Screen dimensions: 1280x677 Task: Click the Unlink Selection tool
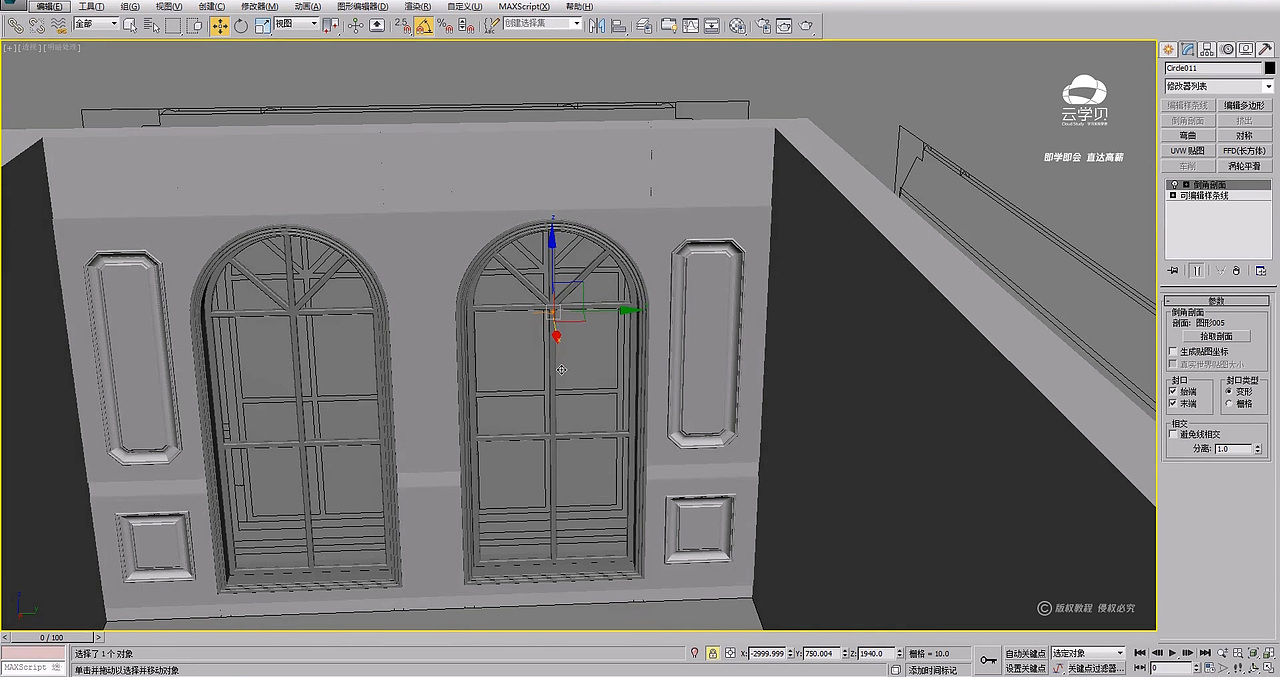coord(37,24)
